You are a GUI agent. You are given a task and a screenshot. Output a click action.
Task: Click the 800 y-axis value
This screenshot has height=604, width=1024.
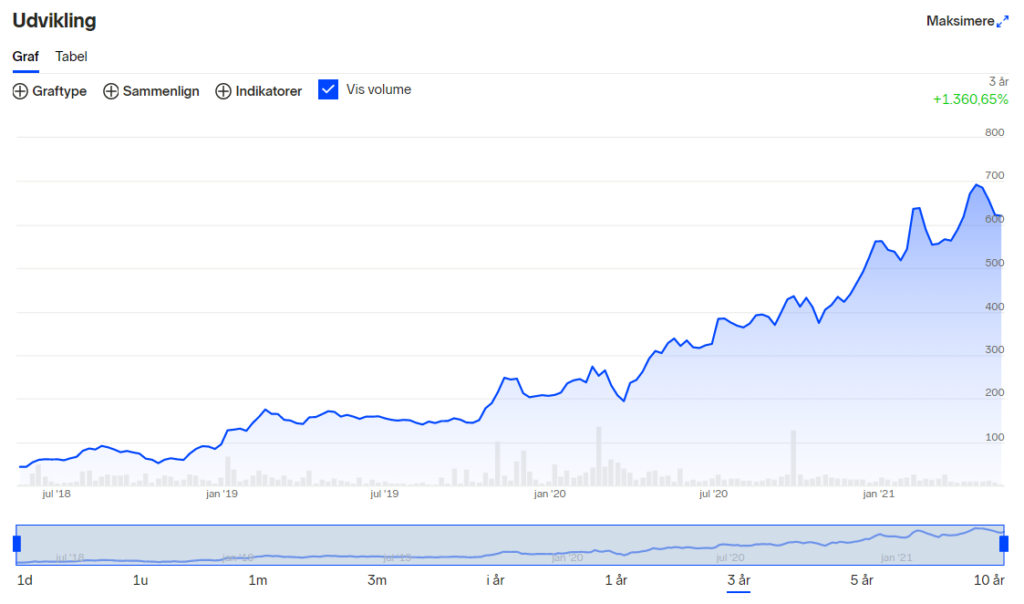tap(995, 133)
